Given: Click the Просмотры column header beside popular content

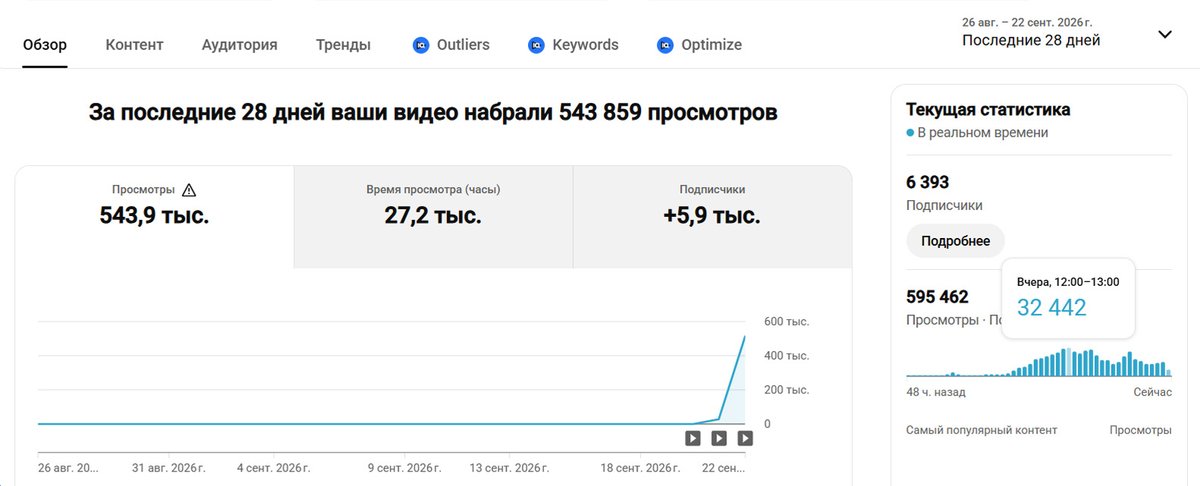Looking at the screenshot, I should 1140,430.
